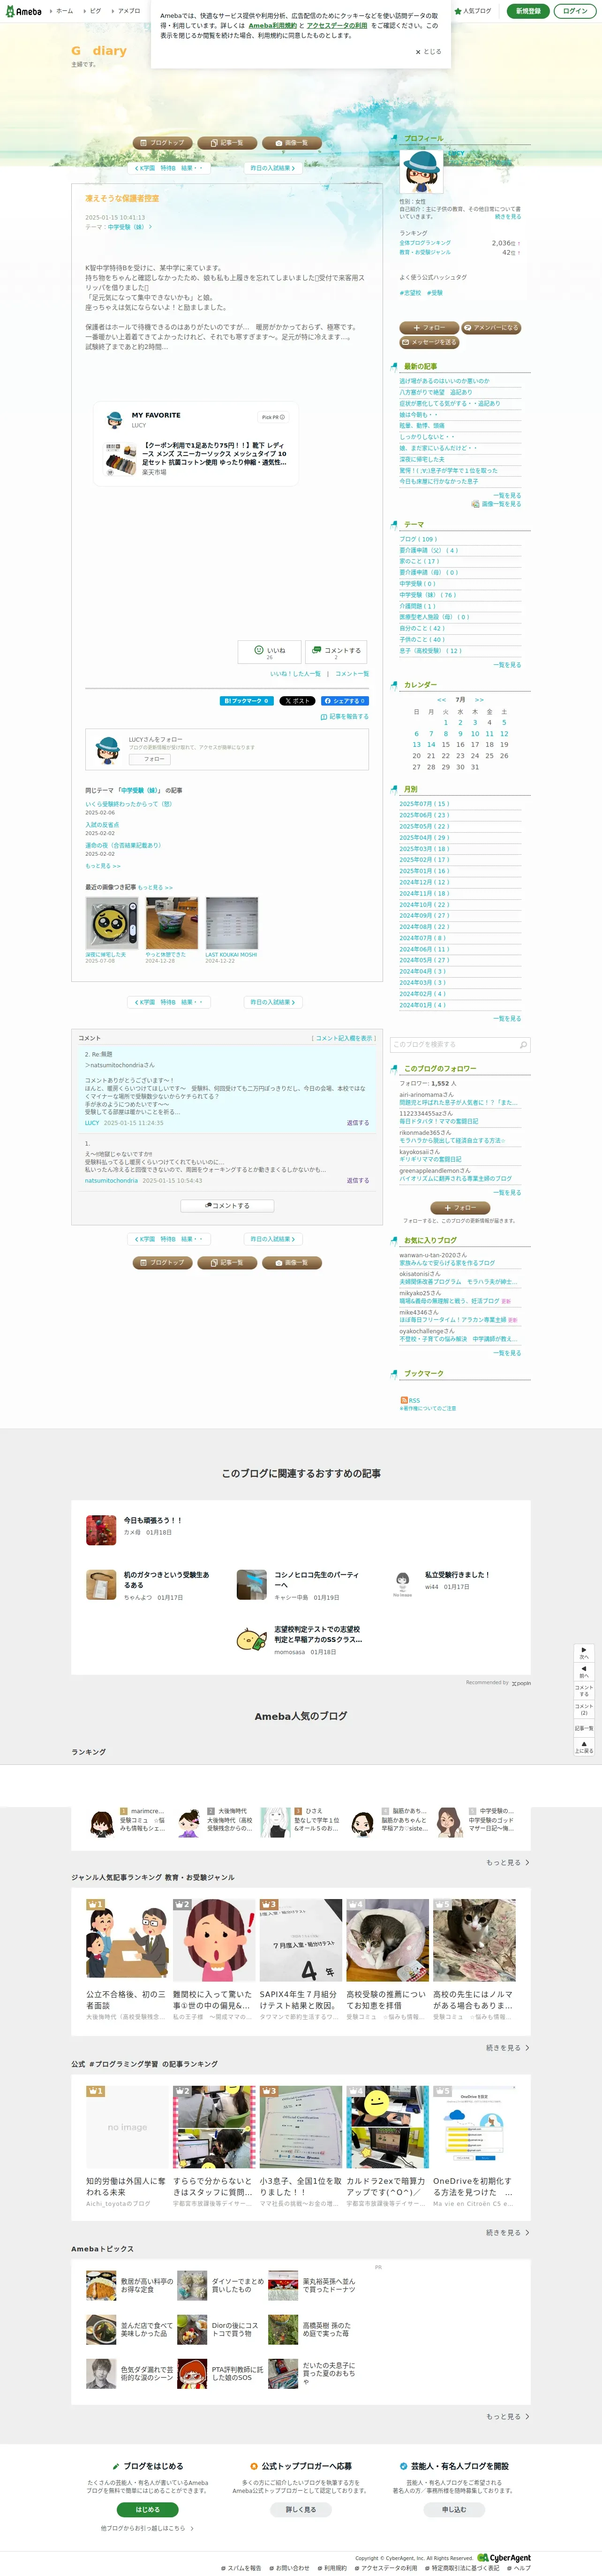Click the green はじめる button
This screenshot has height=2576, width=602.
coord(147,2509)
